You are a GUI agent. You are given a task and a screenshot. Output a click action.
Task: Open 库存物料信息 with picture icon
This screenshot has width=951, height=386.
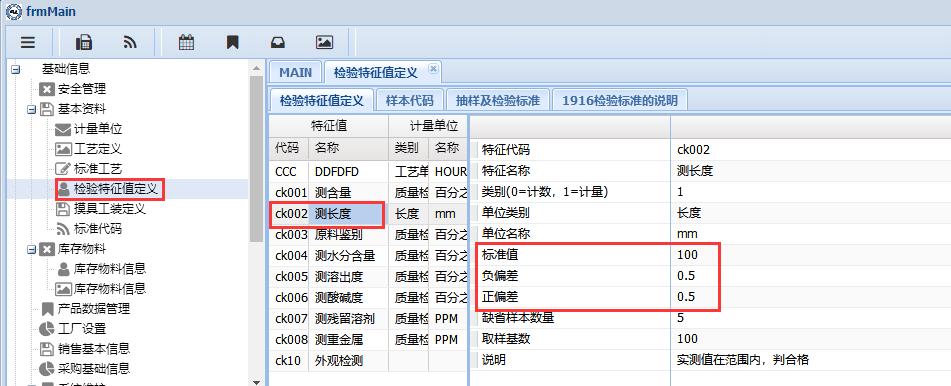click(x=109, y=289)
